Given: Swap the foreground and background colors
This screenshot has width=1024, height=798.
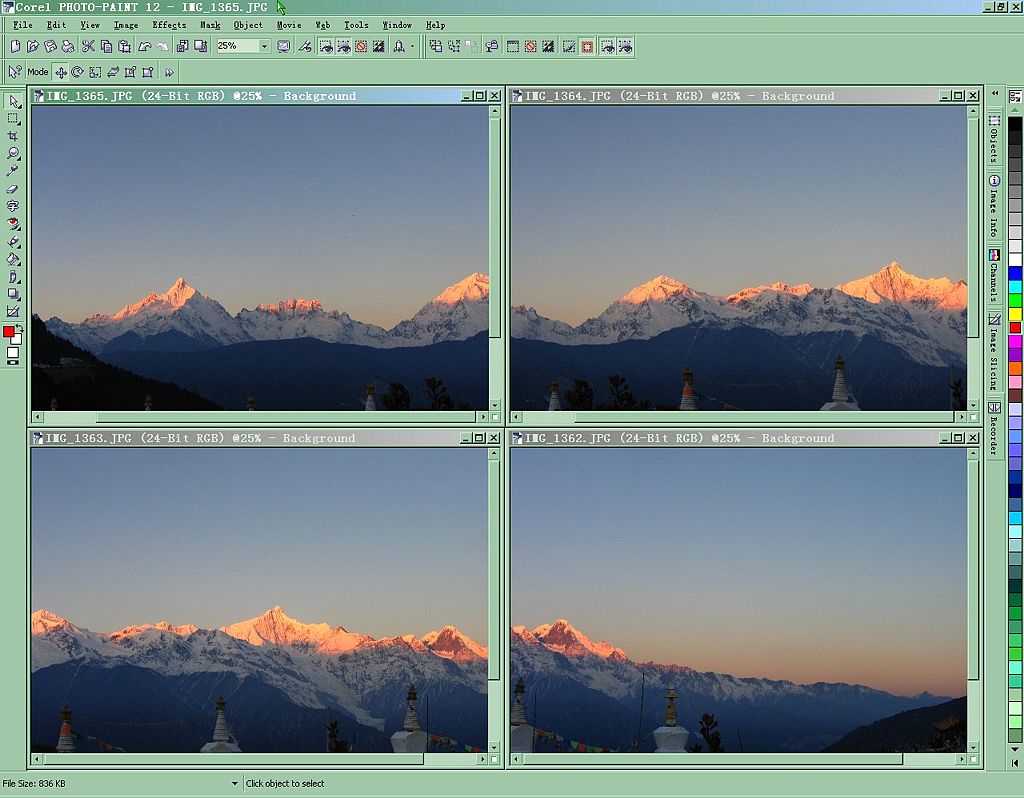Looking at the screenshot, I should pos(19,327).
